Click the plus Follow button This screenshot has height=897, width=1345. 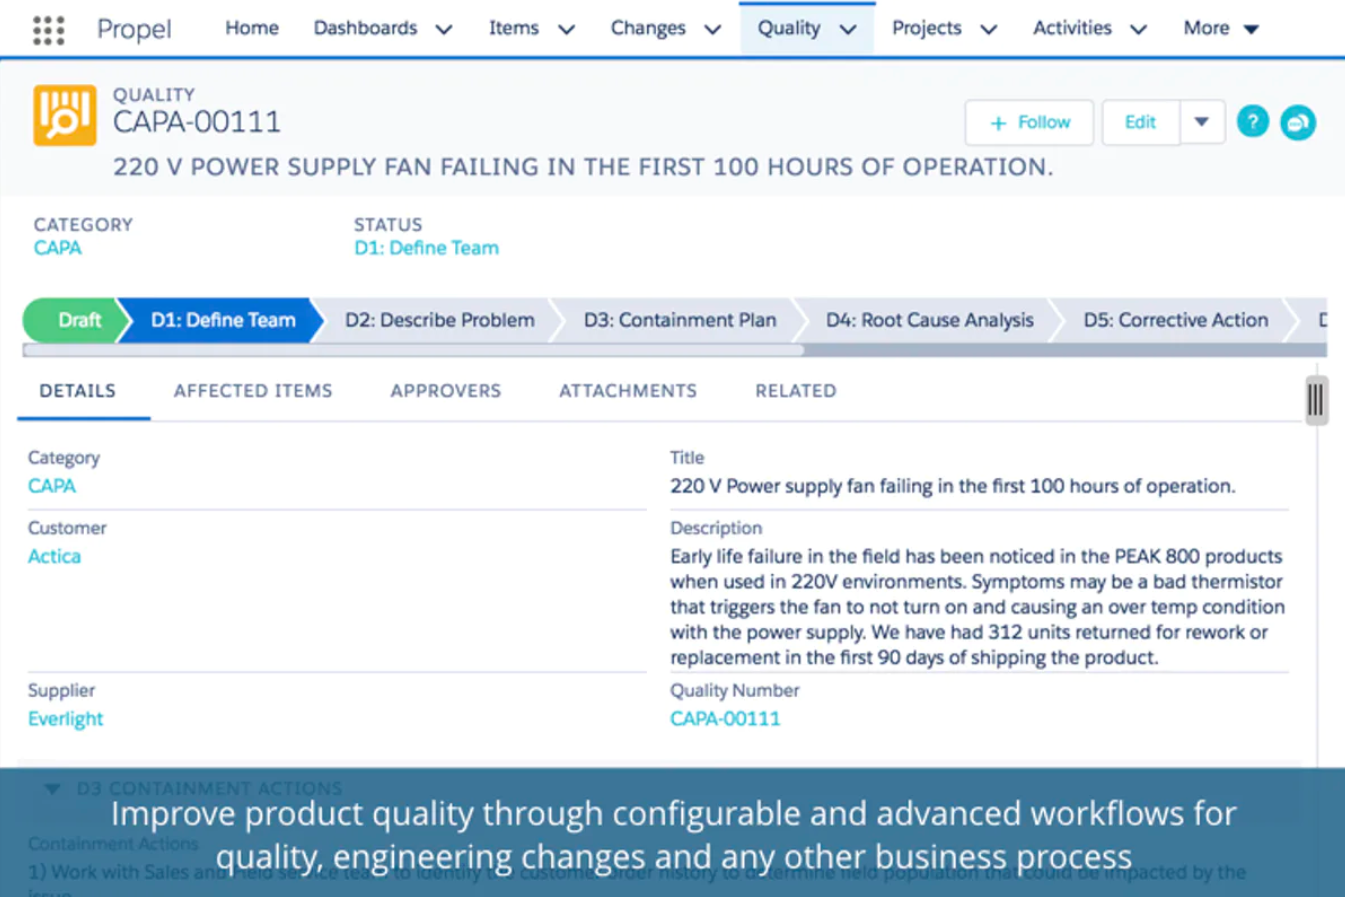click(x=1029, y=122)
